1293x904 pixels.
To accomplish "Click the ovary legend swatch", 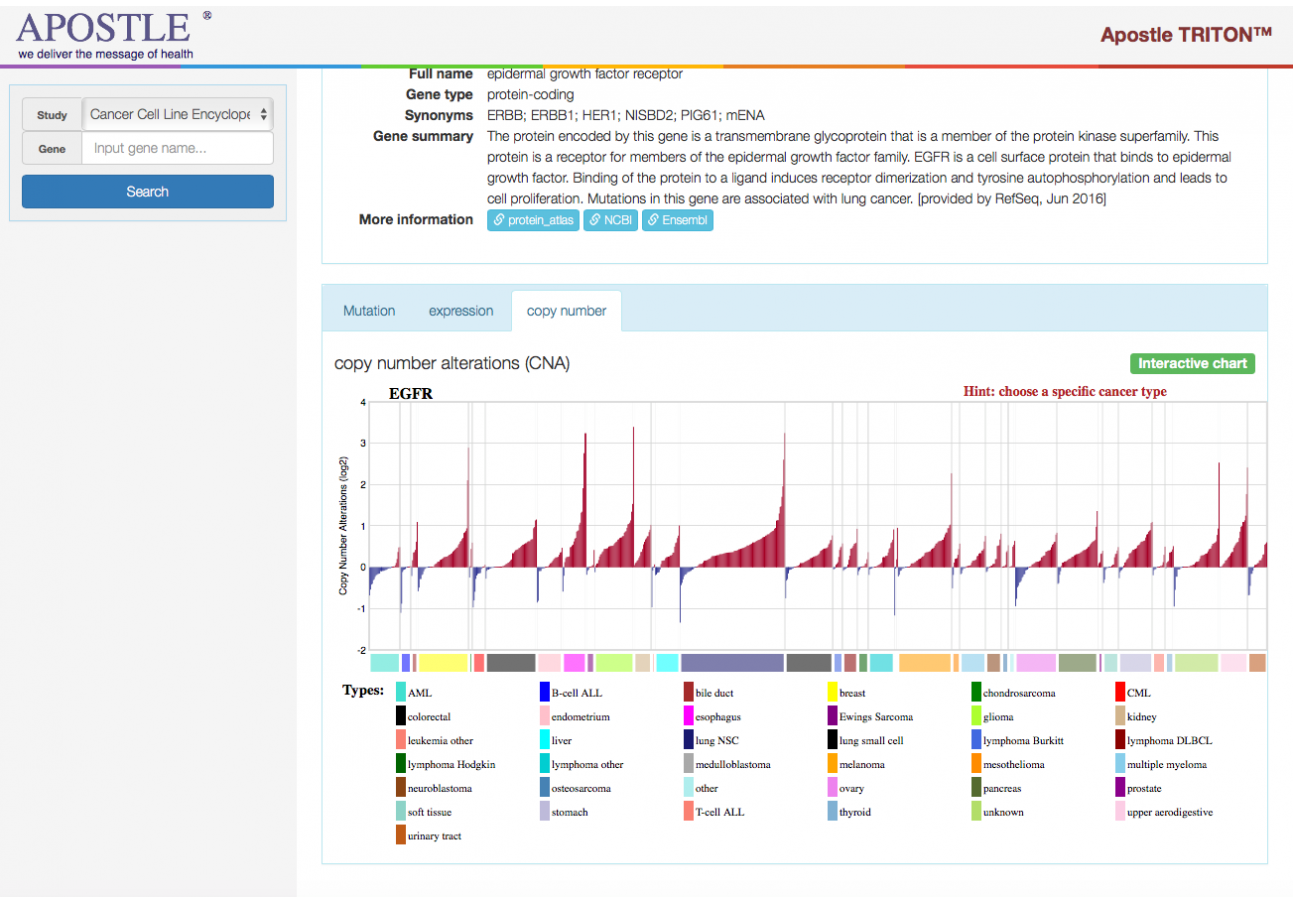I will (x=832, y=788).
